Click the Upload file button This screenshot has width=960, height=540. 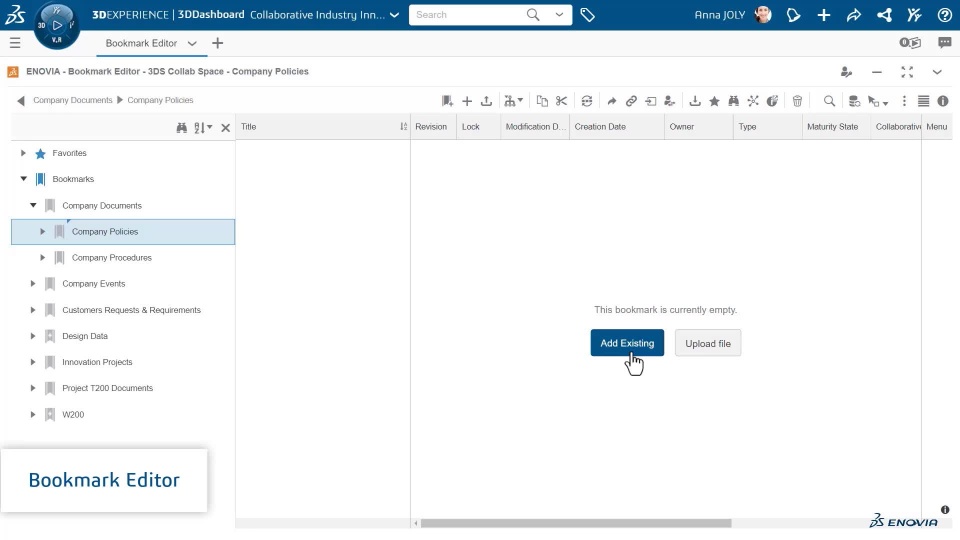point(708,343)
